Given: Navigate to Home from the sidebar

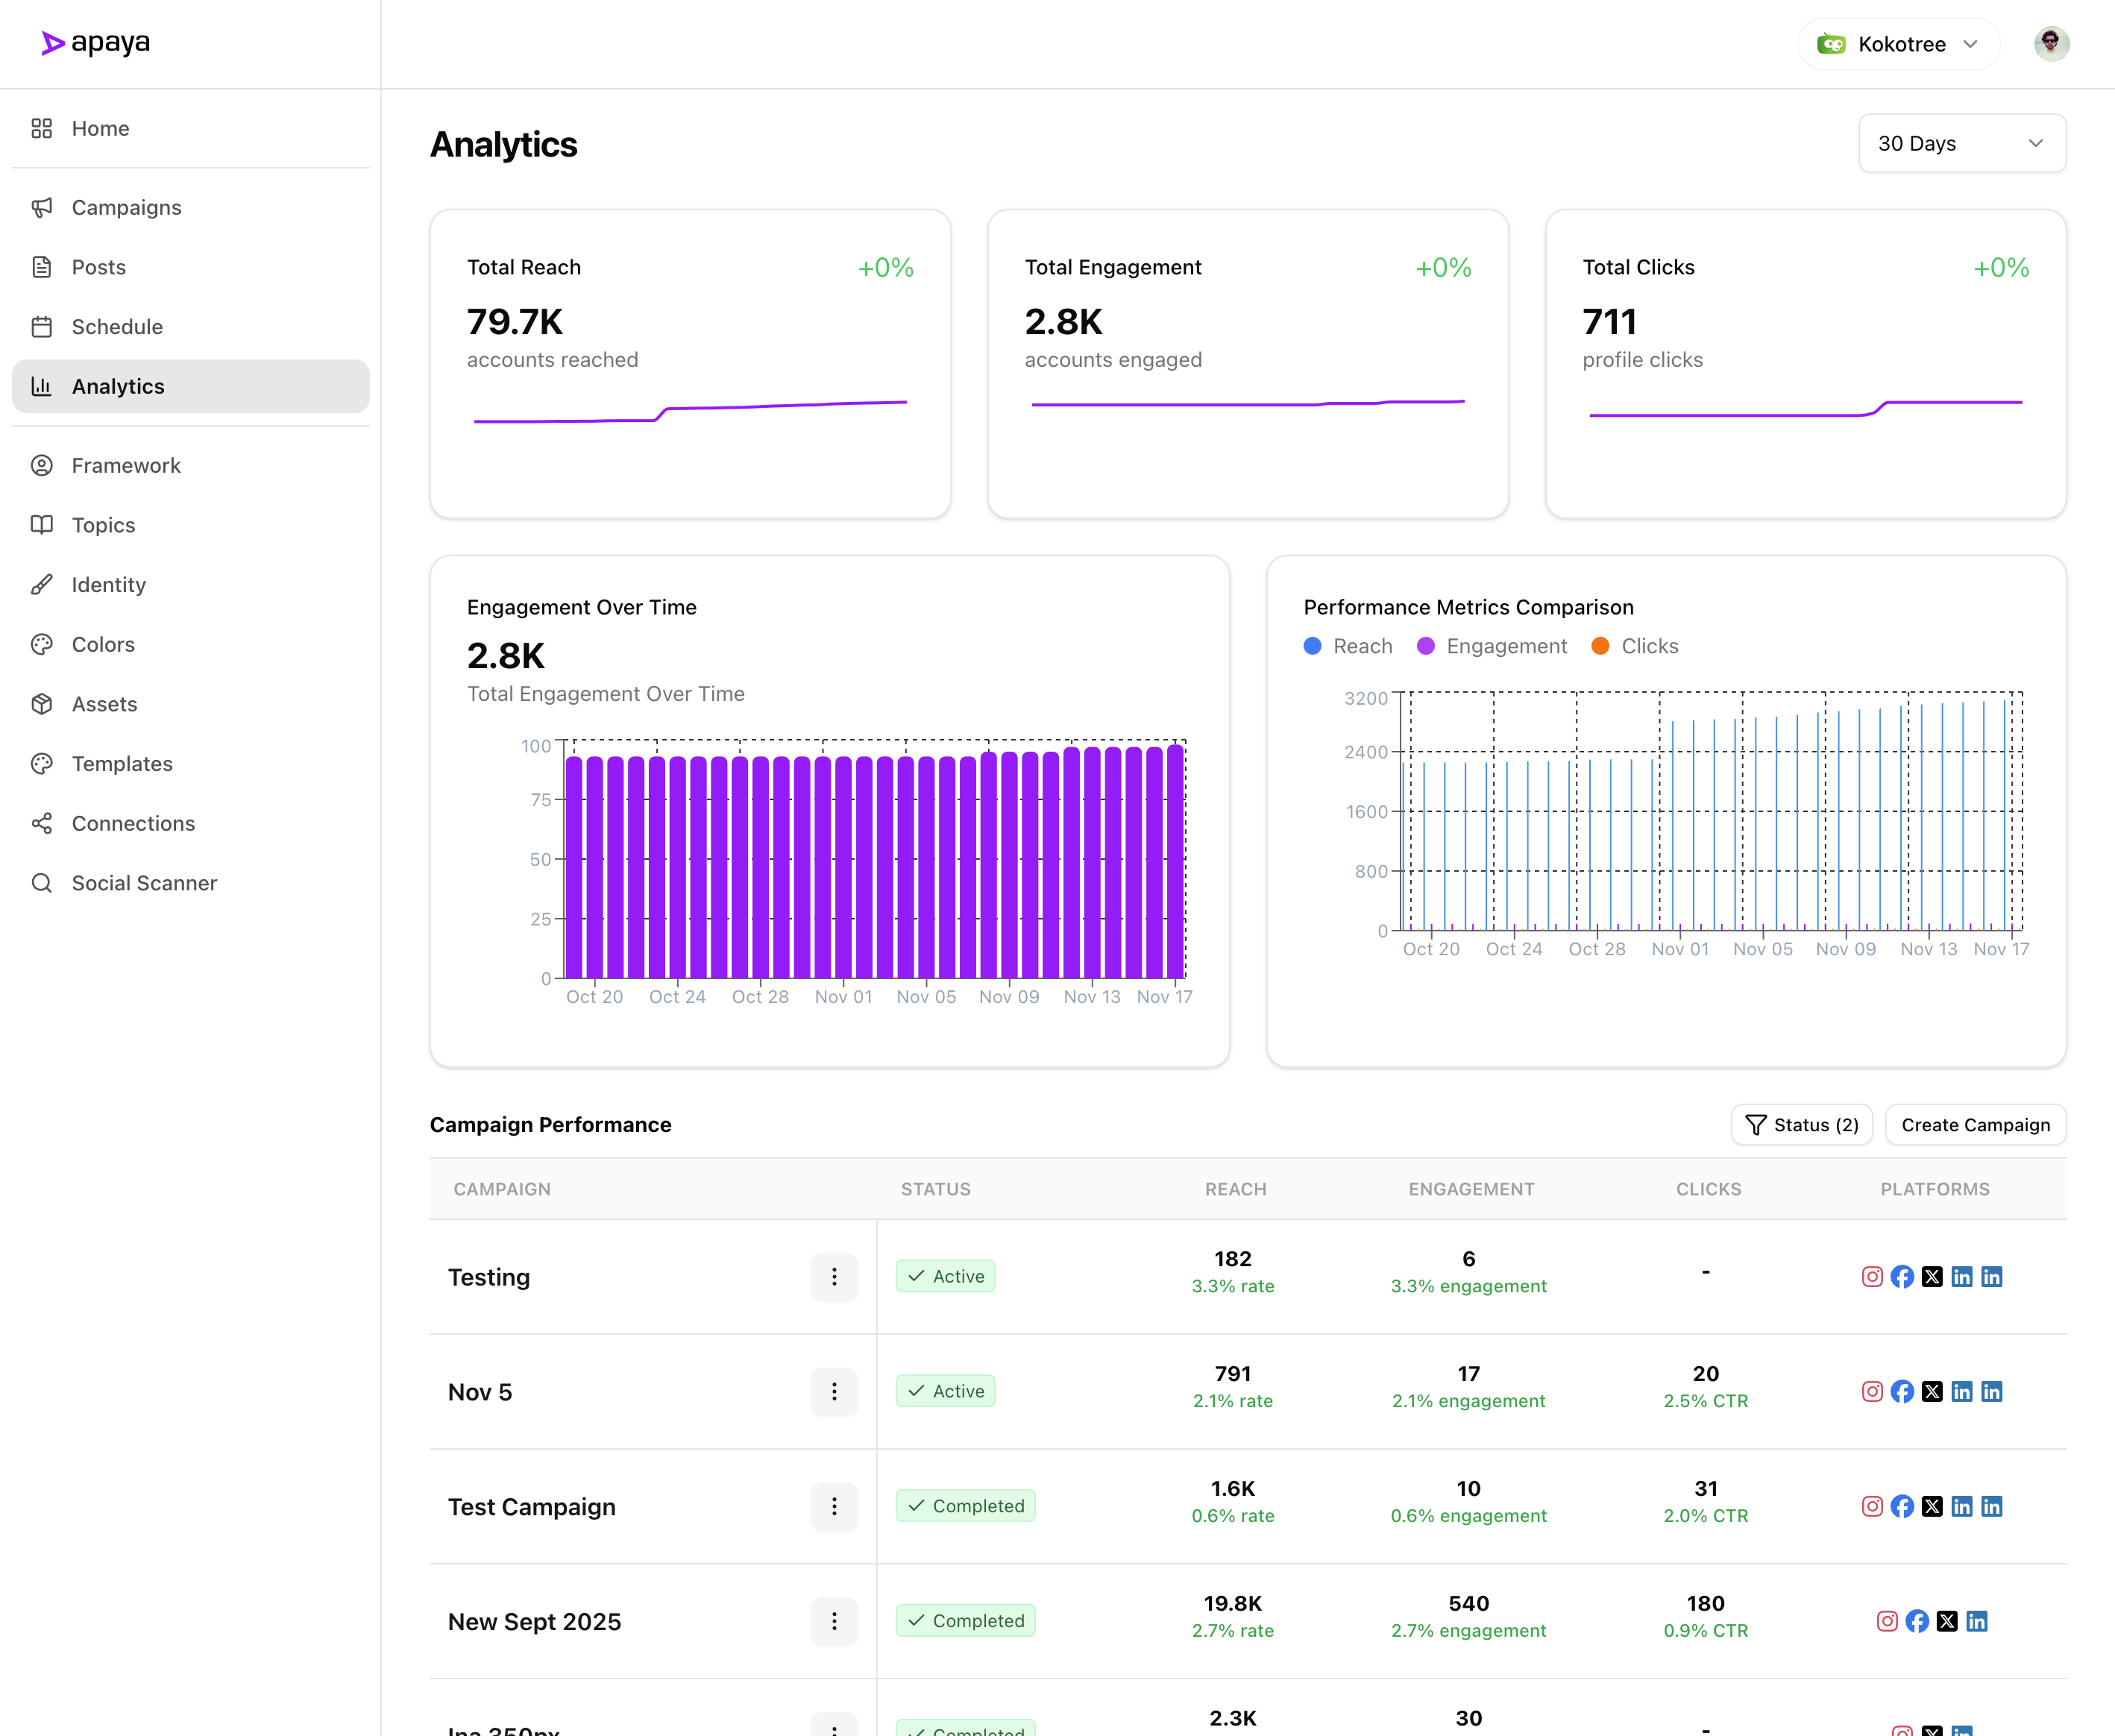Looking at the screenshot, I should click(100, 128).
